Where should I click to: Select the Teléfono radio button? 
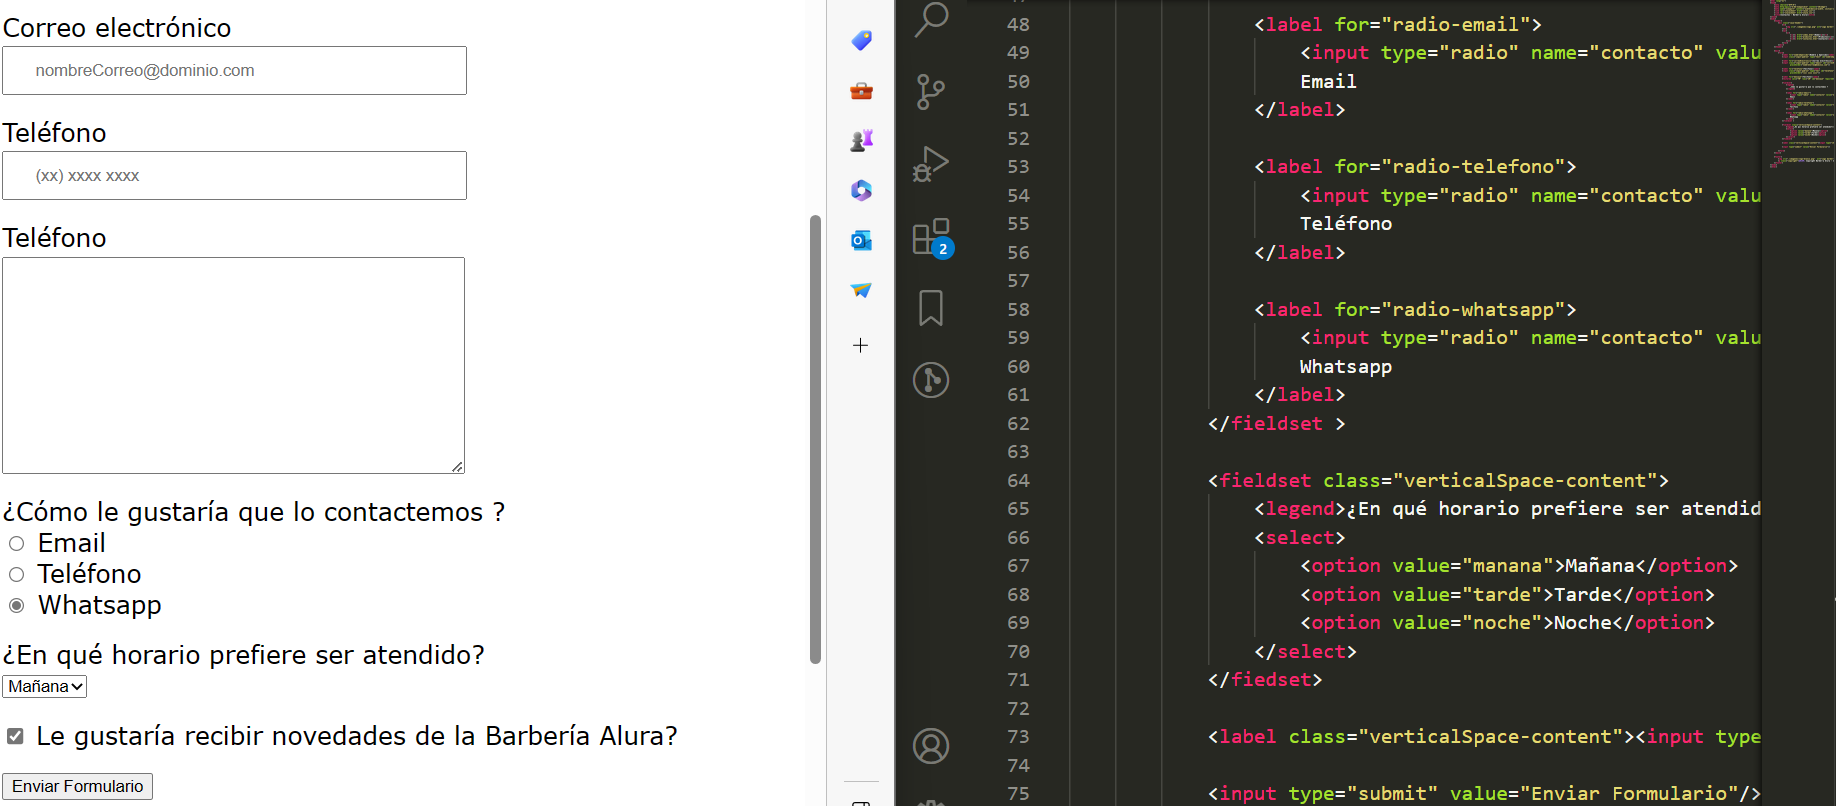coord(17,575)
